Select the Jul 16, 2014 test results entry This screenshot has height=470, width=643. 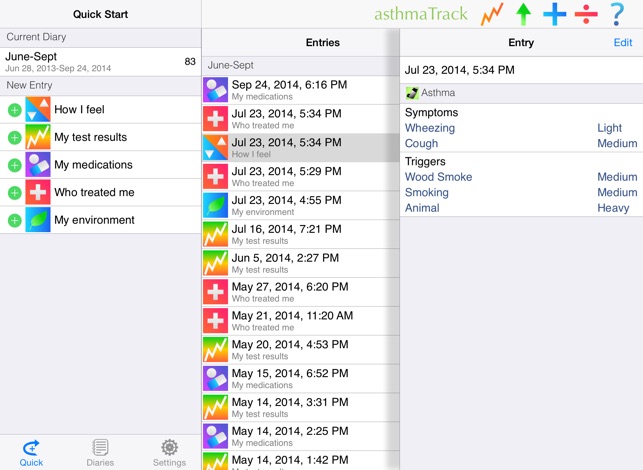(x=300, y=234)
